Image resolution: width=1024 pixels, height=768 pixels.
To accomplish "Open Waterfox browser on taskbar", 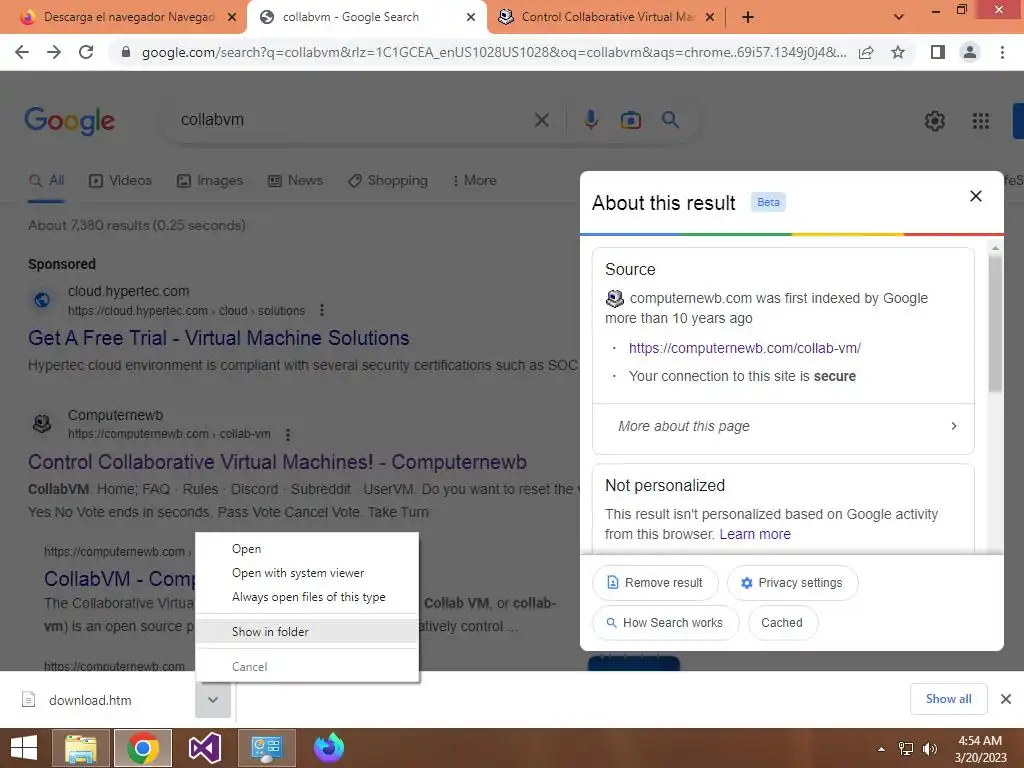I will click(x=328, y=748).
